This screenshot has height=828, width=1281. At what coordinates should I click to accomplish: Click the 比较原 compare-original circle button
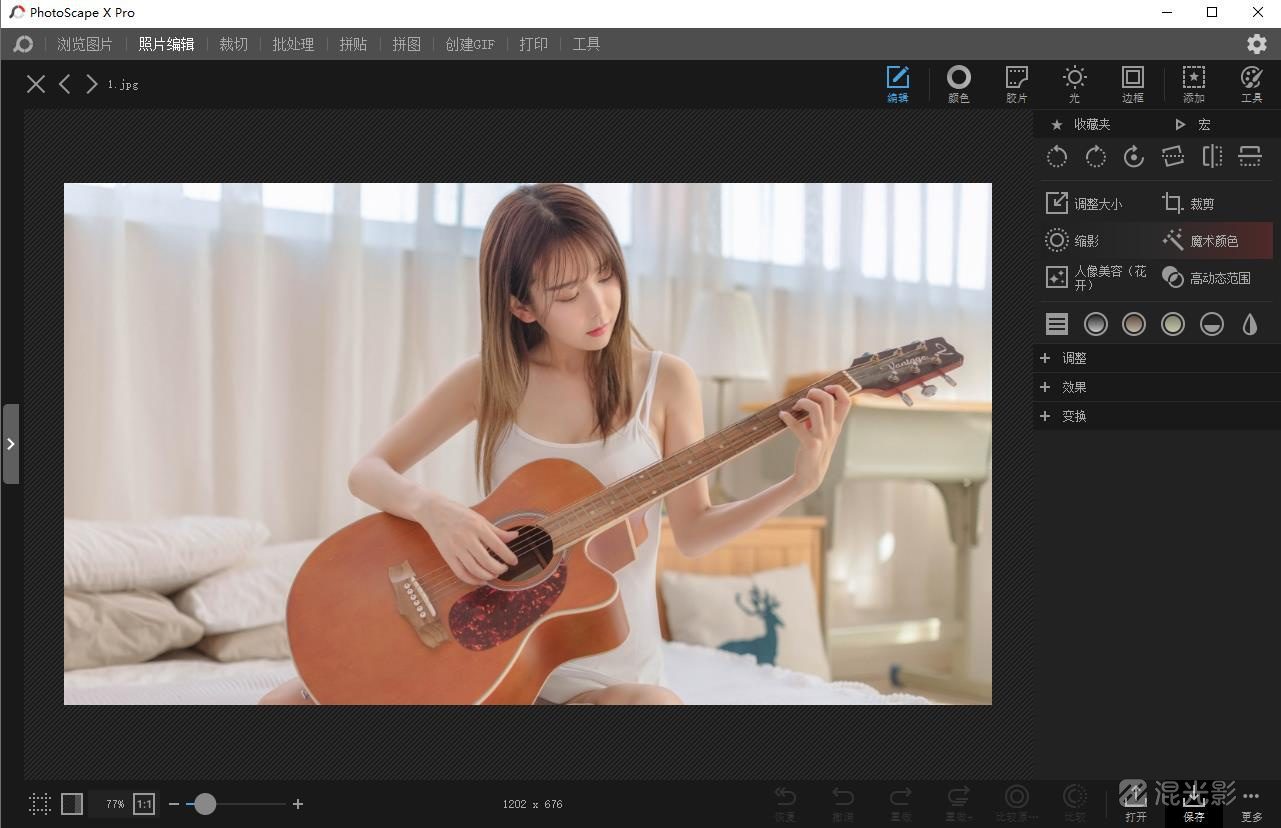click(1017, 803)
